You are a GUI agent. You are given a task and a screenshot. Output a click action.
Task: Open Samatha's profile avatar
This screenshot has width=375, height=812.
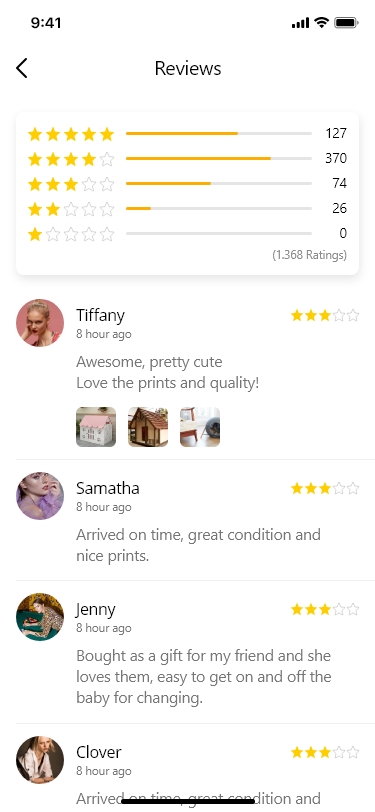pyautogui.click(x=40, y=496)
